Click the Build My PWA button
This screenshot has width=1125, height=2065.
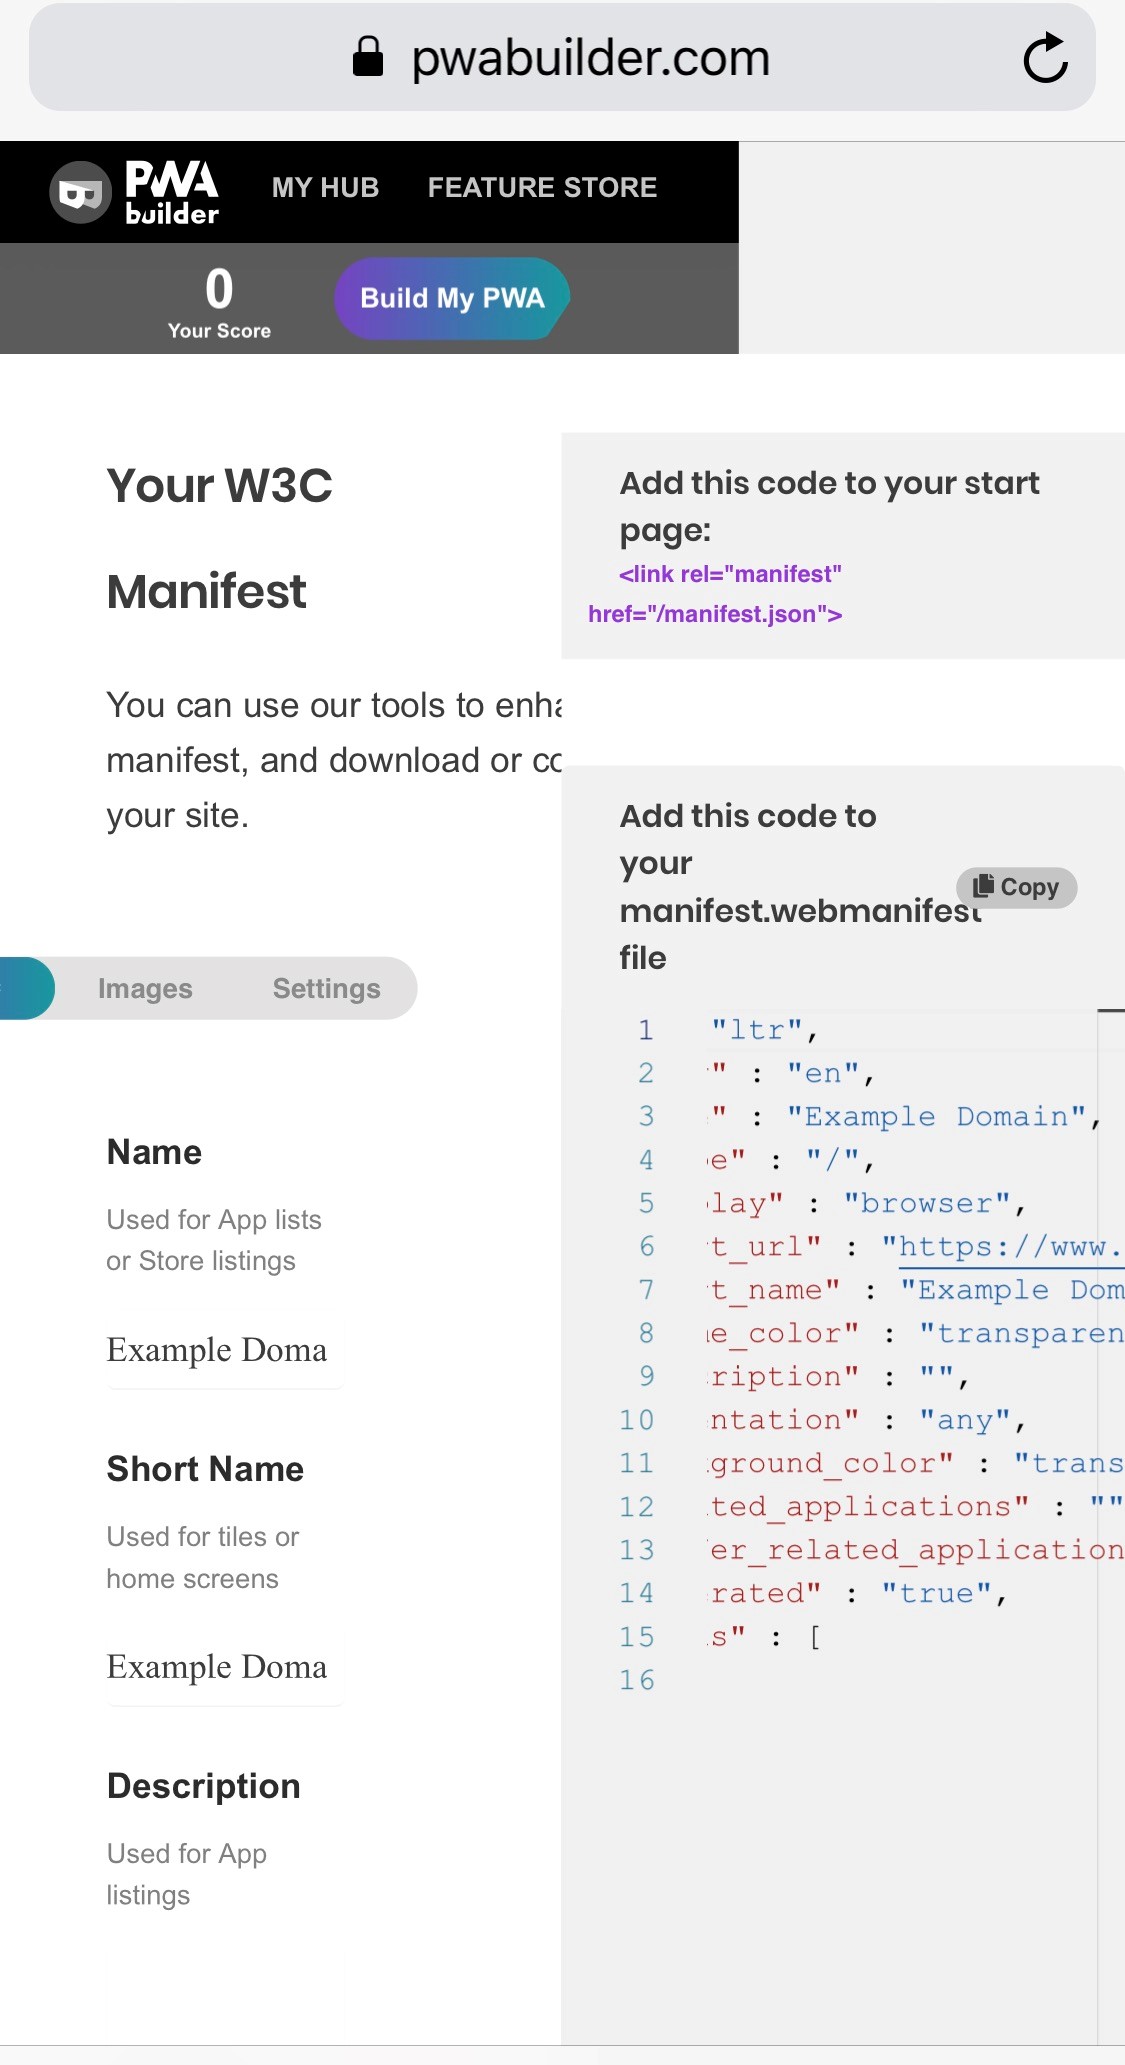coord(452,298)
